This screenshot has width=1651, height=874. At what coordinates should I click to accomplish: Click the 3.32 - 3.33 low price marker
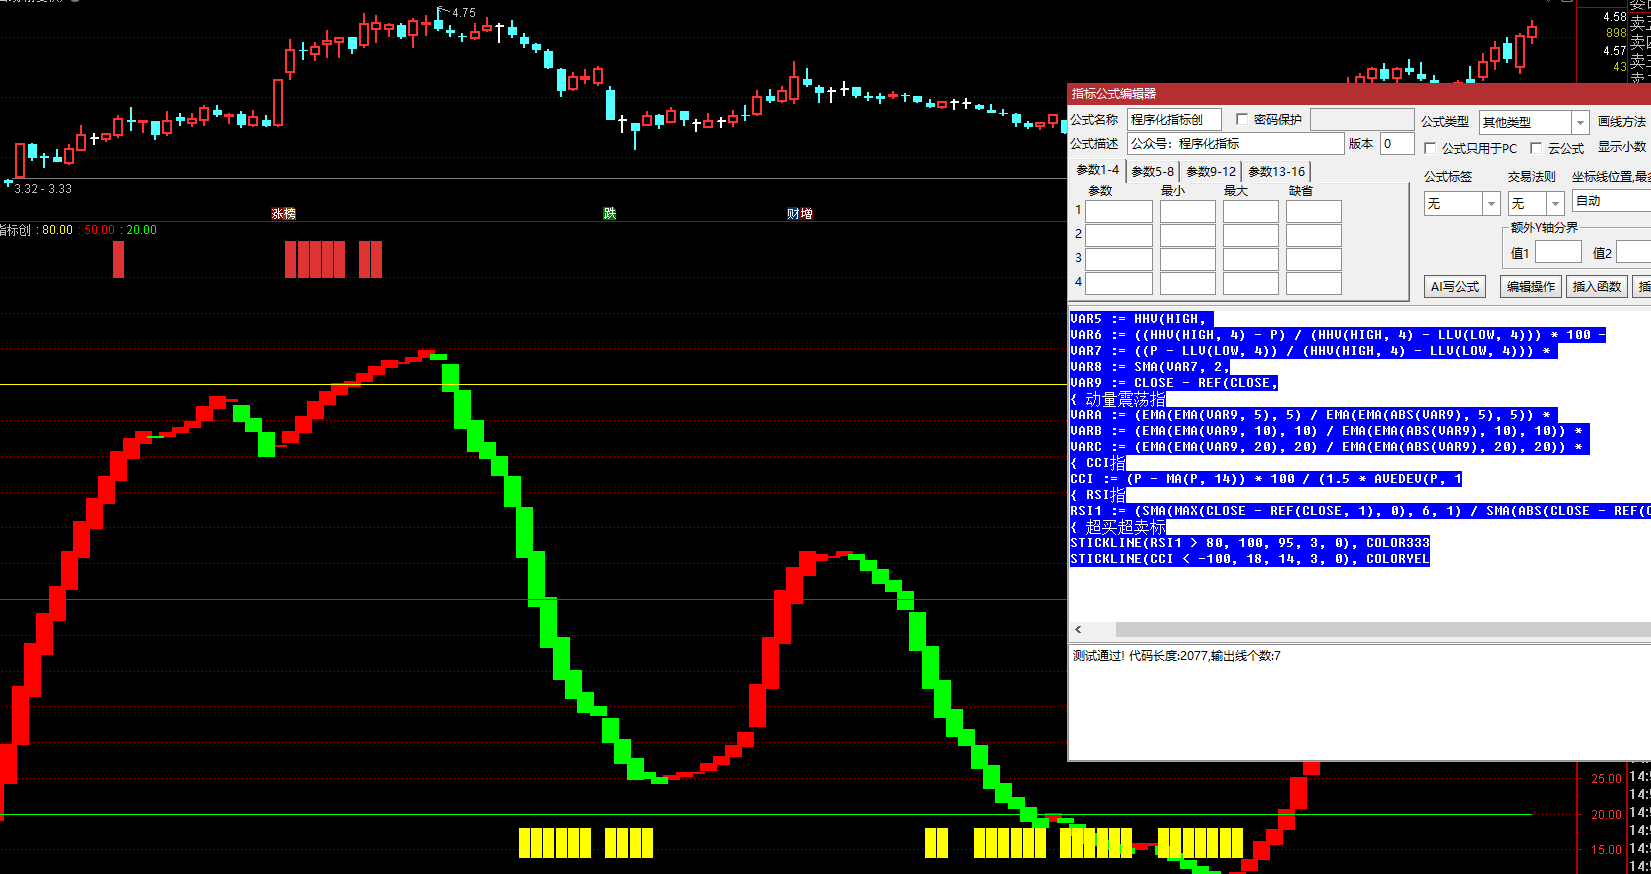pos(43,189)
